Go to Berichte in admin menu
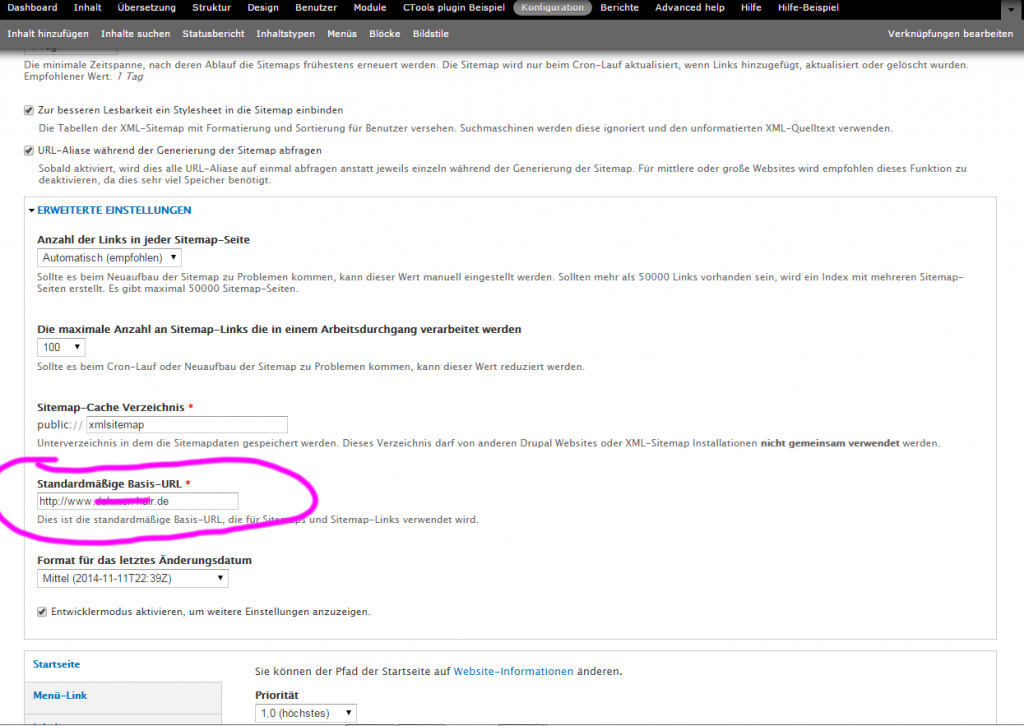This screenshot has width=1024, height=726. pos(619,8)
